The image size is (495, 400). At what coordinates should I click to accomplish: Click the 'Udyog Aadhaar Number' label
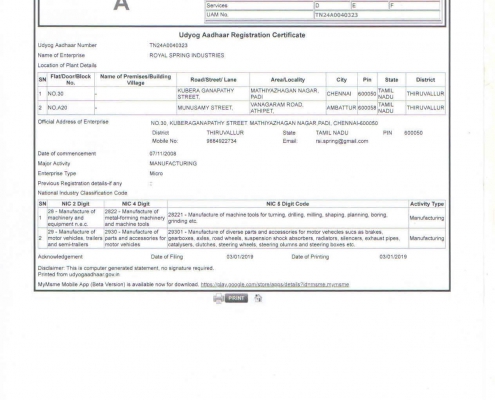67,45
